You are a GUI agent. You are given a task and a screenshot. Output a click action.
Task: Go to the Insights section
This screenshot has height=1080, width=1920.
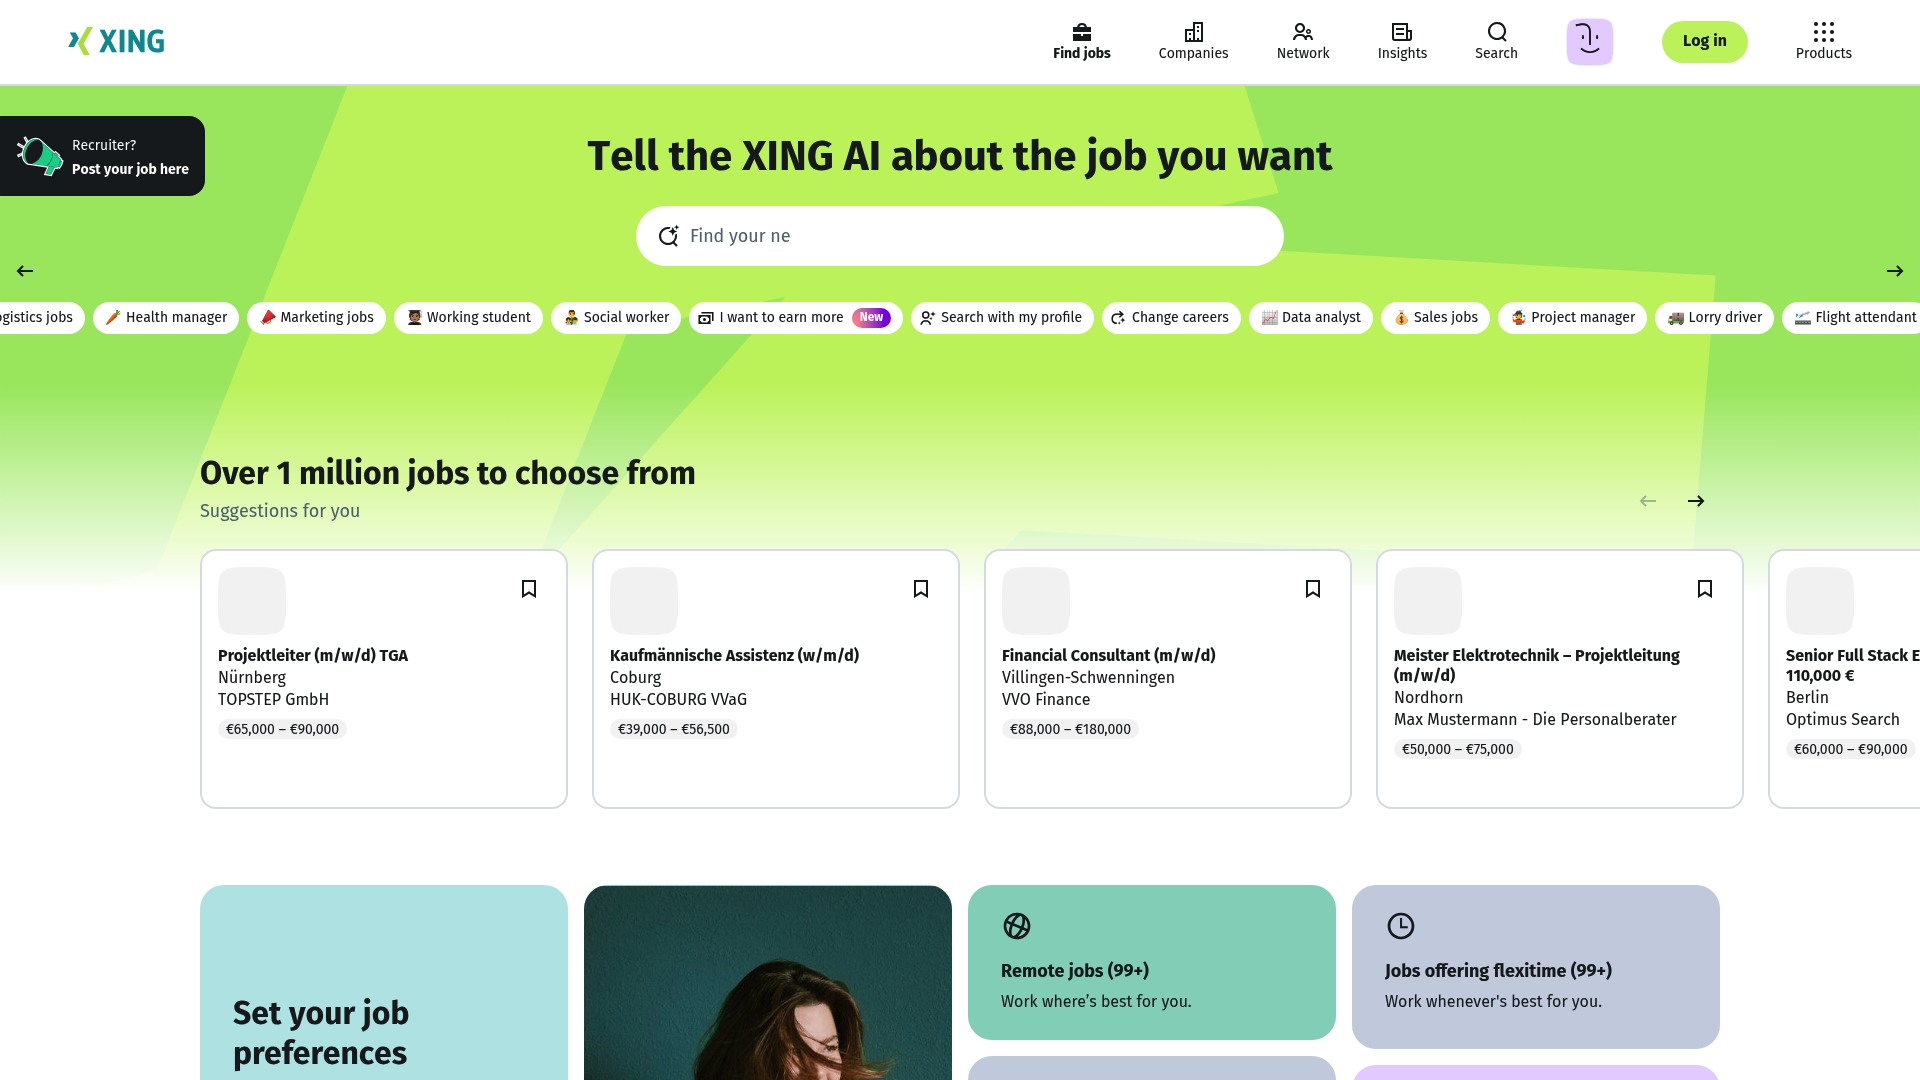click(1402, 41)
